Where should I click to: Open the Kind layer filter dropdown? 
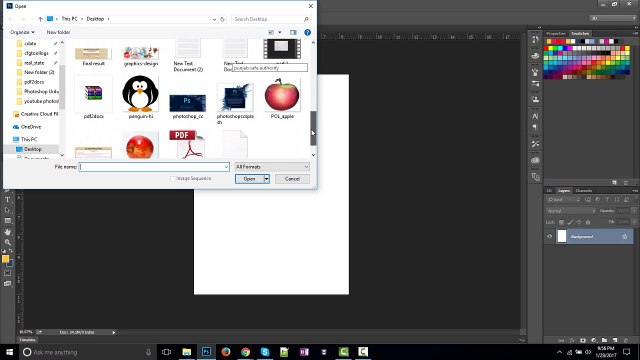point(563,200)
